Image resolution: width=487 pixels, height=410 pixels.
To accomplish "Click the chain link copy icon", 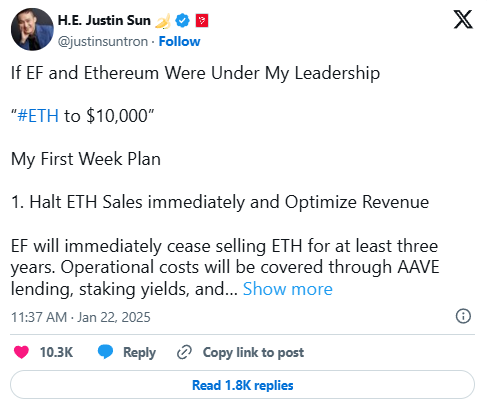I will tap(184, 352).
